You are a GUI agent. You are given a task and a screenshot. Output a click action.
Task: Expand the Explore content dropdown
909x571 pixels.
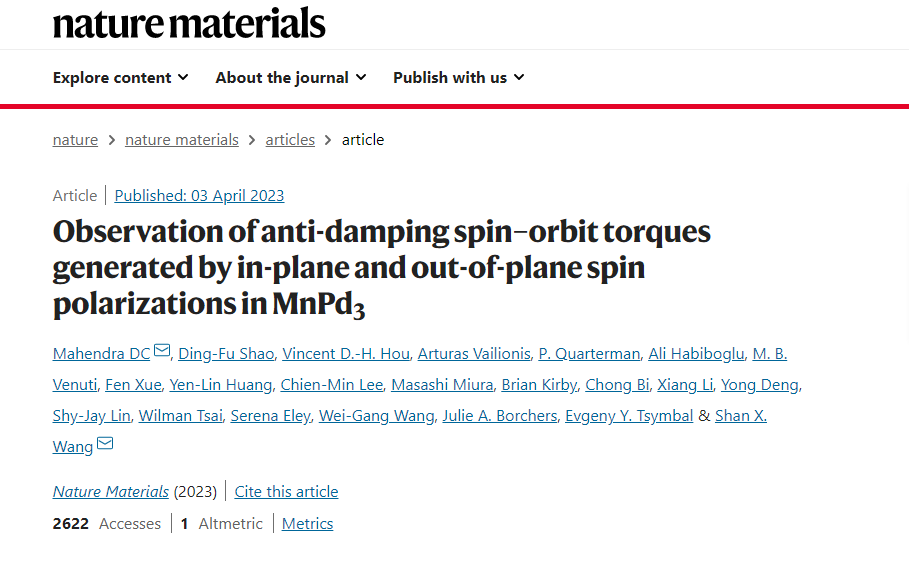pos(121,78)
